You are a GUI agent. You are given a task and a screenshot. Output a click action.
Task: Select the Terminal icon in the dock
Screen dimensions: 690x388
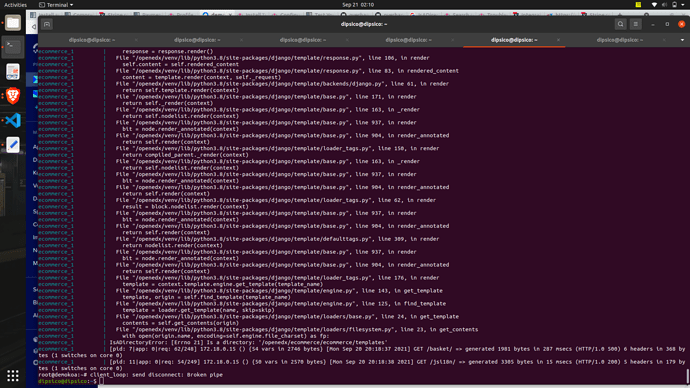[13, 47]
